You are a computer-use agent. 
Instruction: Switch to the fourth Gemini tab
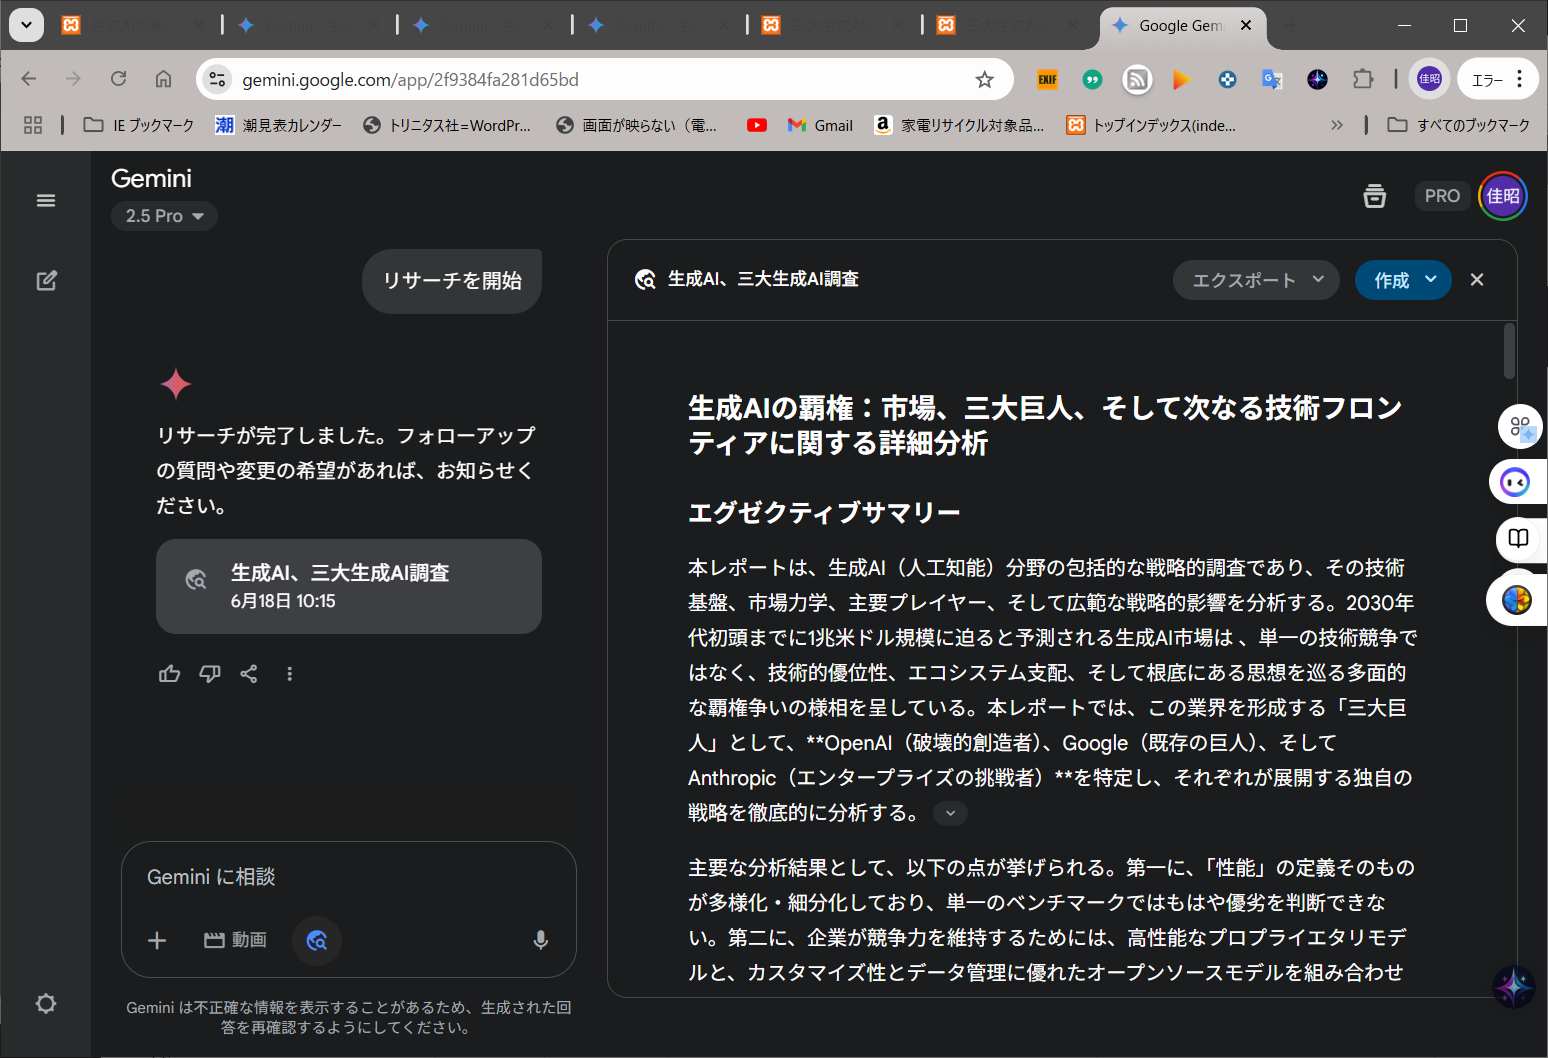click(658, 25)
